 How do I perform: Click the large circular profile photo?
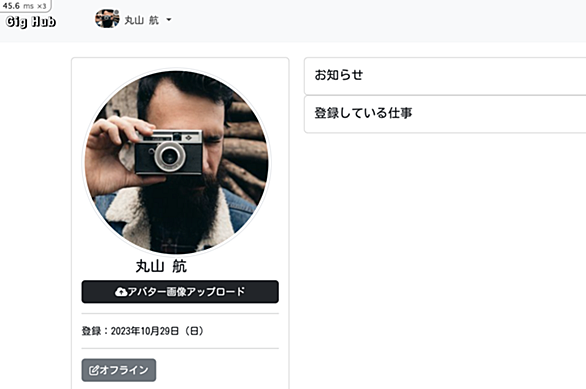coord(176,162)
